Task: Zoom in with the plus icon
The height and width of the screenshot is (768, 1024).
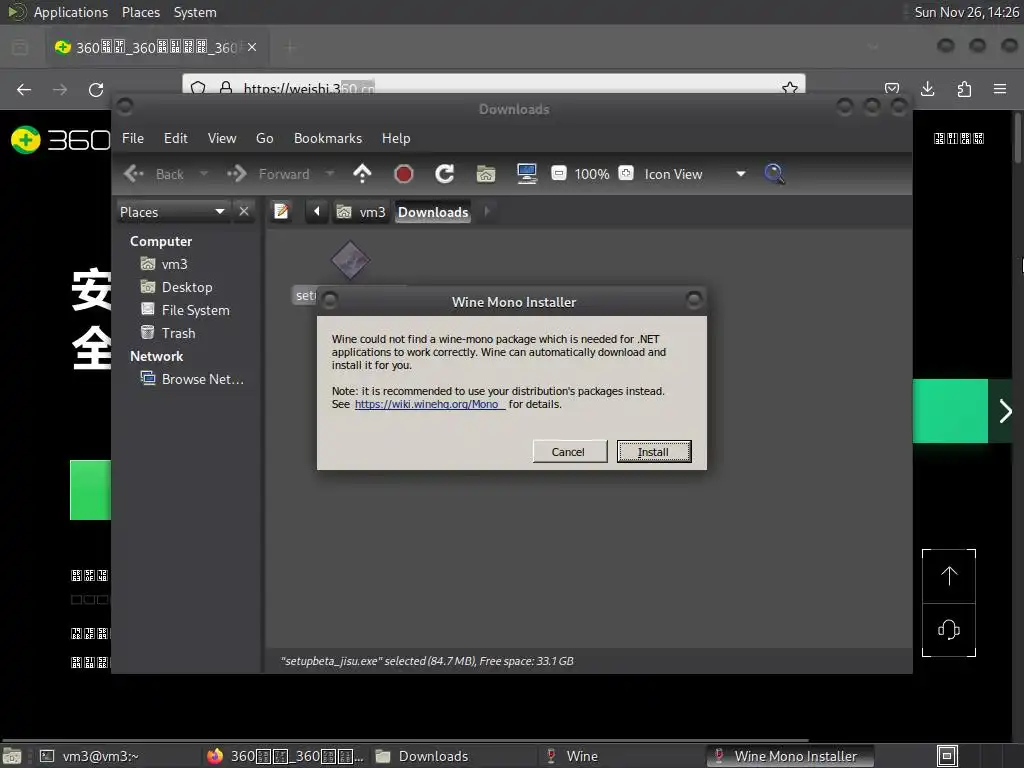Action: click(x=626, y=173)
